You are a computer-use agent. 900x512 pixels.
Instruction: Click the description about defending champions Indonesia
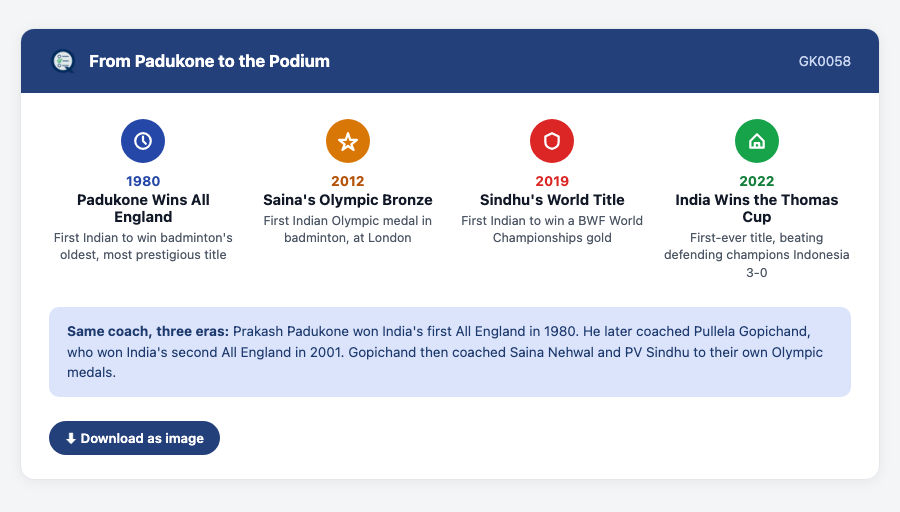tap(757, 255)
